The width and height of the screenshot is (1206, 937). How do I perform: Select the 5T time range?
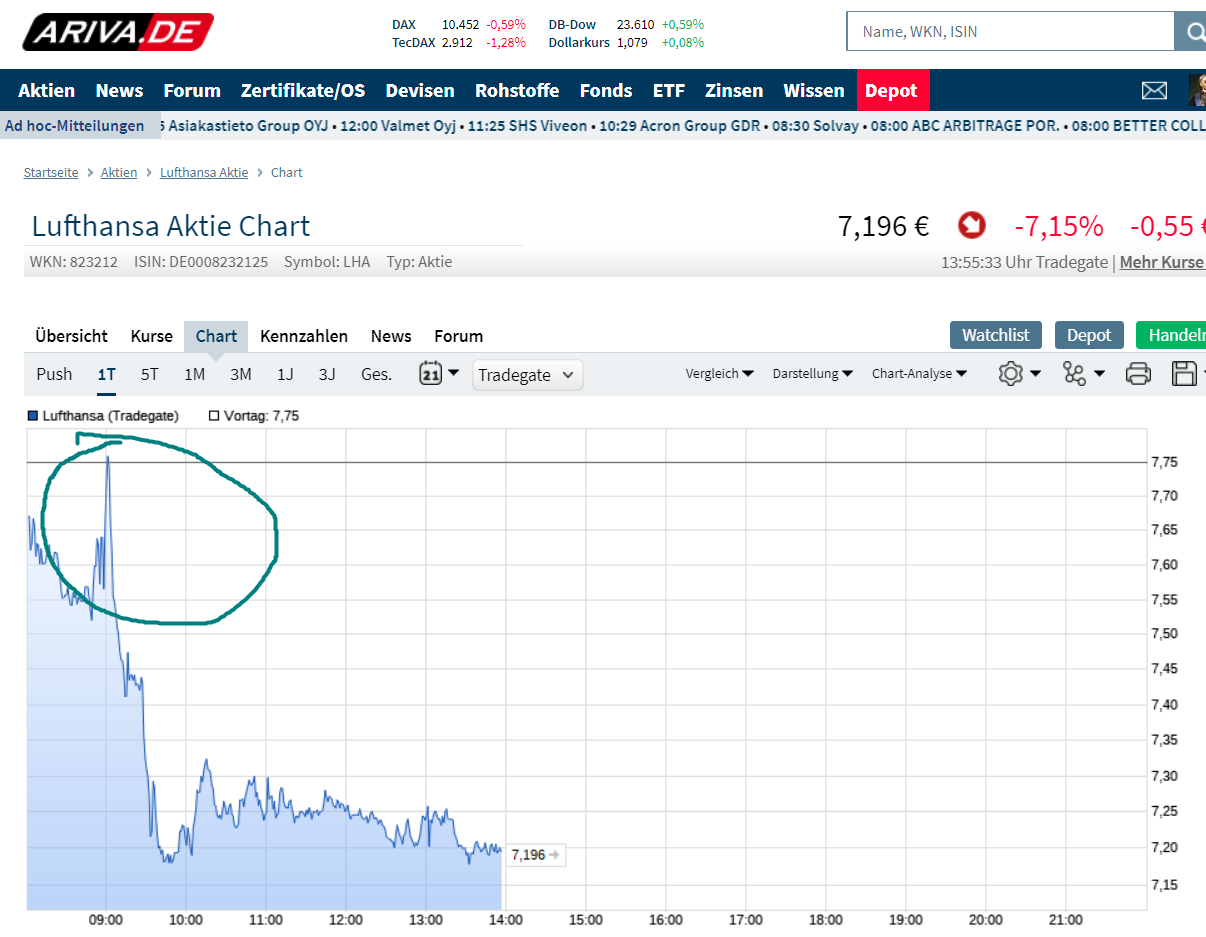(150, 374)
